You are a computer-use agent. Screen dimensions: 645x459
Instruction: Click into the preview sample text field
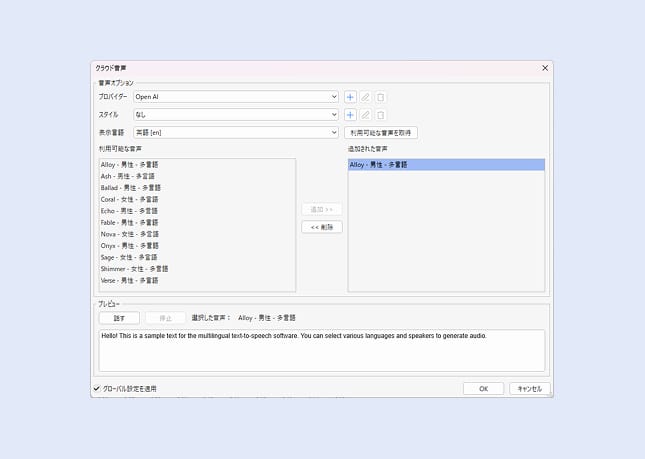coord(321,349)
